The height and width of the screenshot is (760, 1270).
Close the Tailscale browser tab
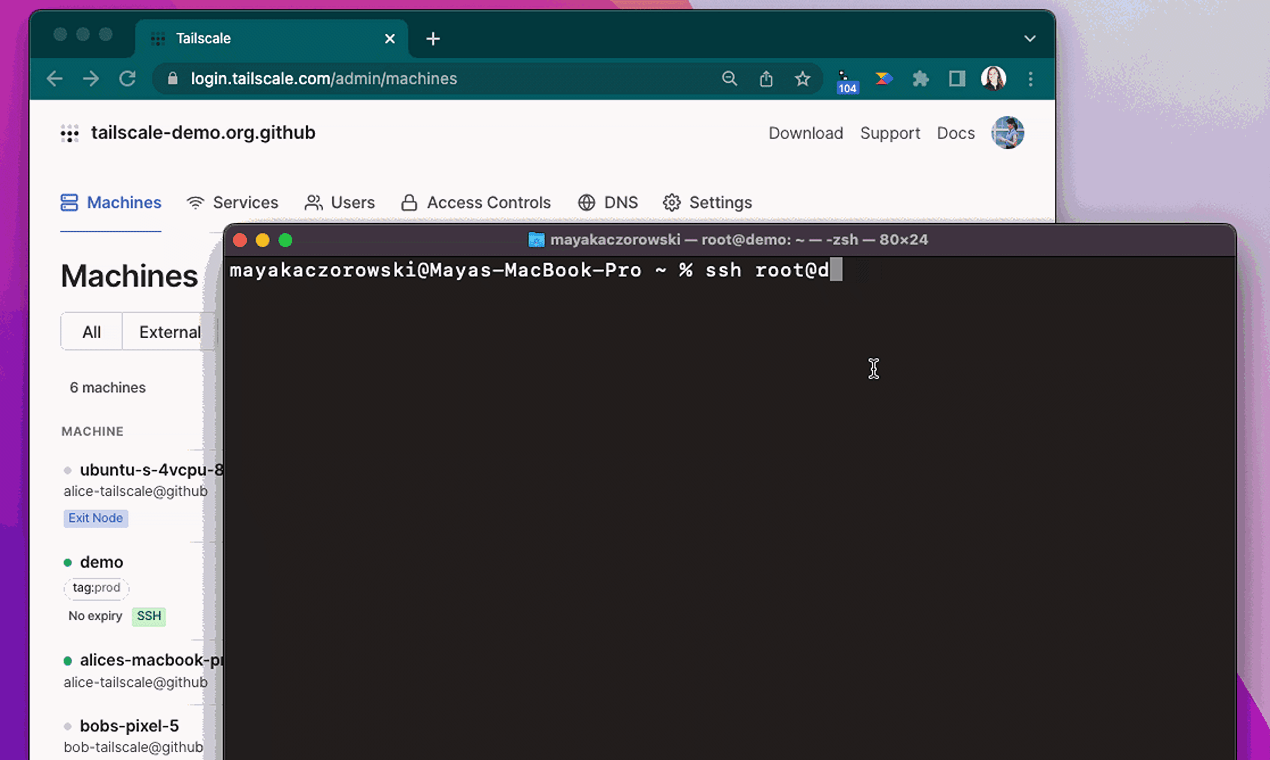390,39
